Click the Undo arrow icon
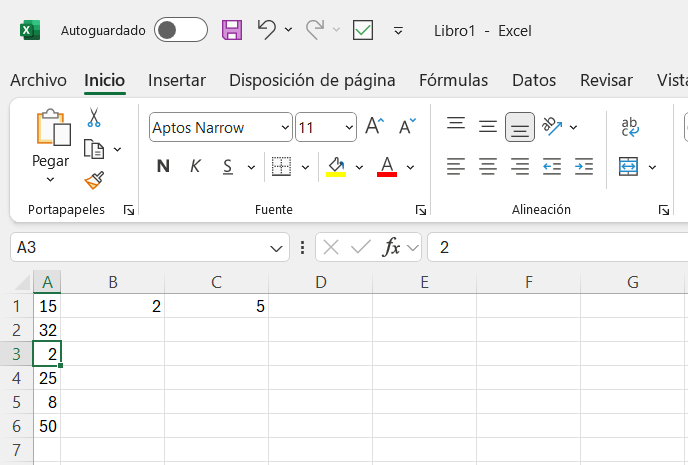This screenshot has width=688, height=465. point(266,30)
